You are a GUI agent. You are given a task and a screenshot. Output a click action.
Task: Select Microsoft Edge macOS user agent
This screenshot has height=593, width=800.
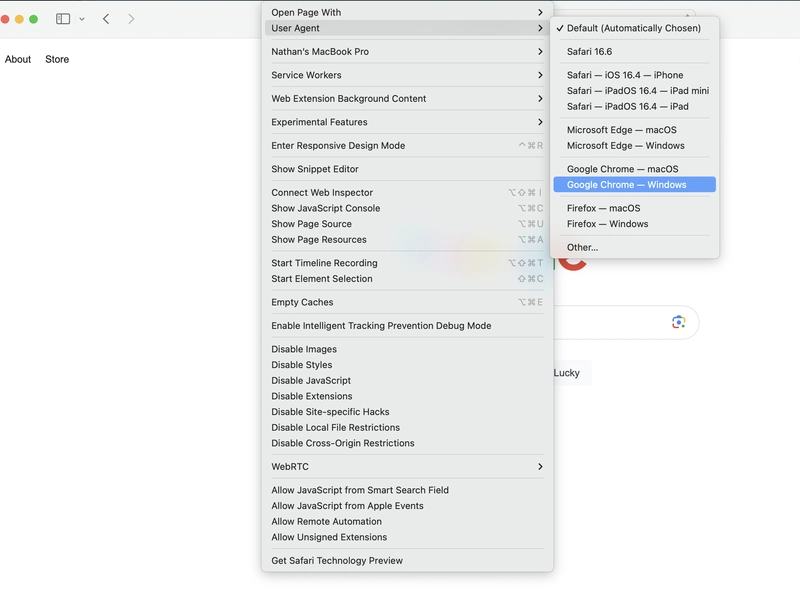[634, 130]
